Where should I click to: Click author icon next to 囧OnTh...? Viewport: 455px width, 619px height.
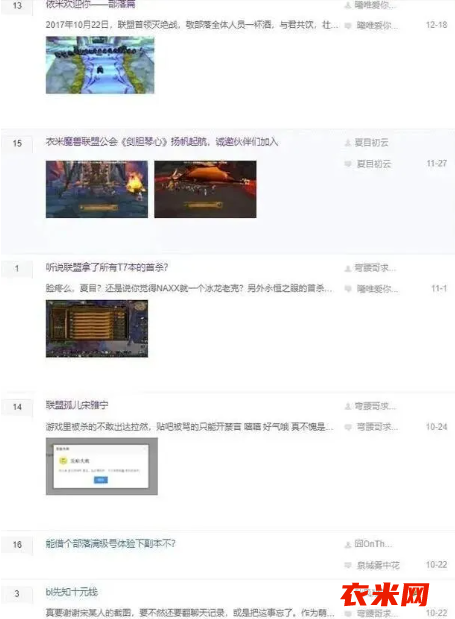[x=348, y=544]
